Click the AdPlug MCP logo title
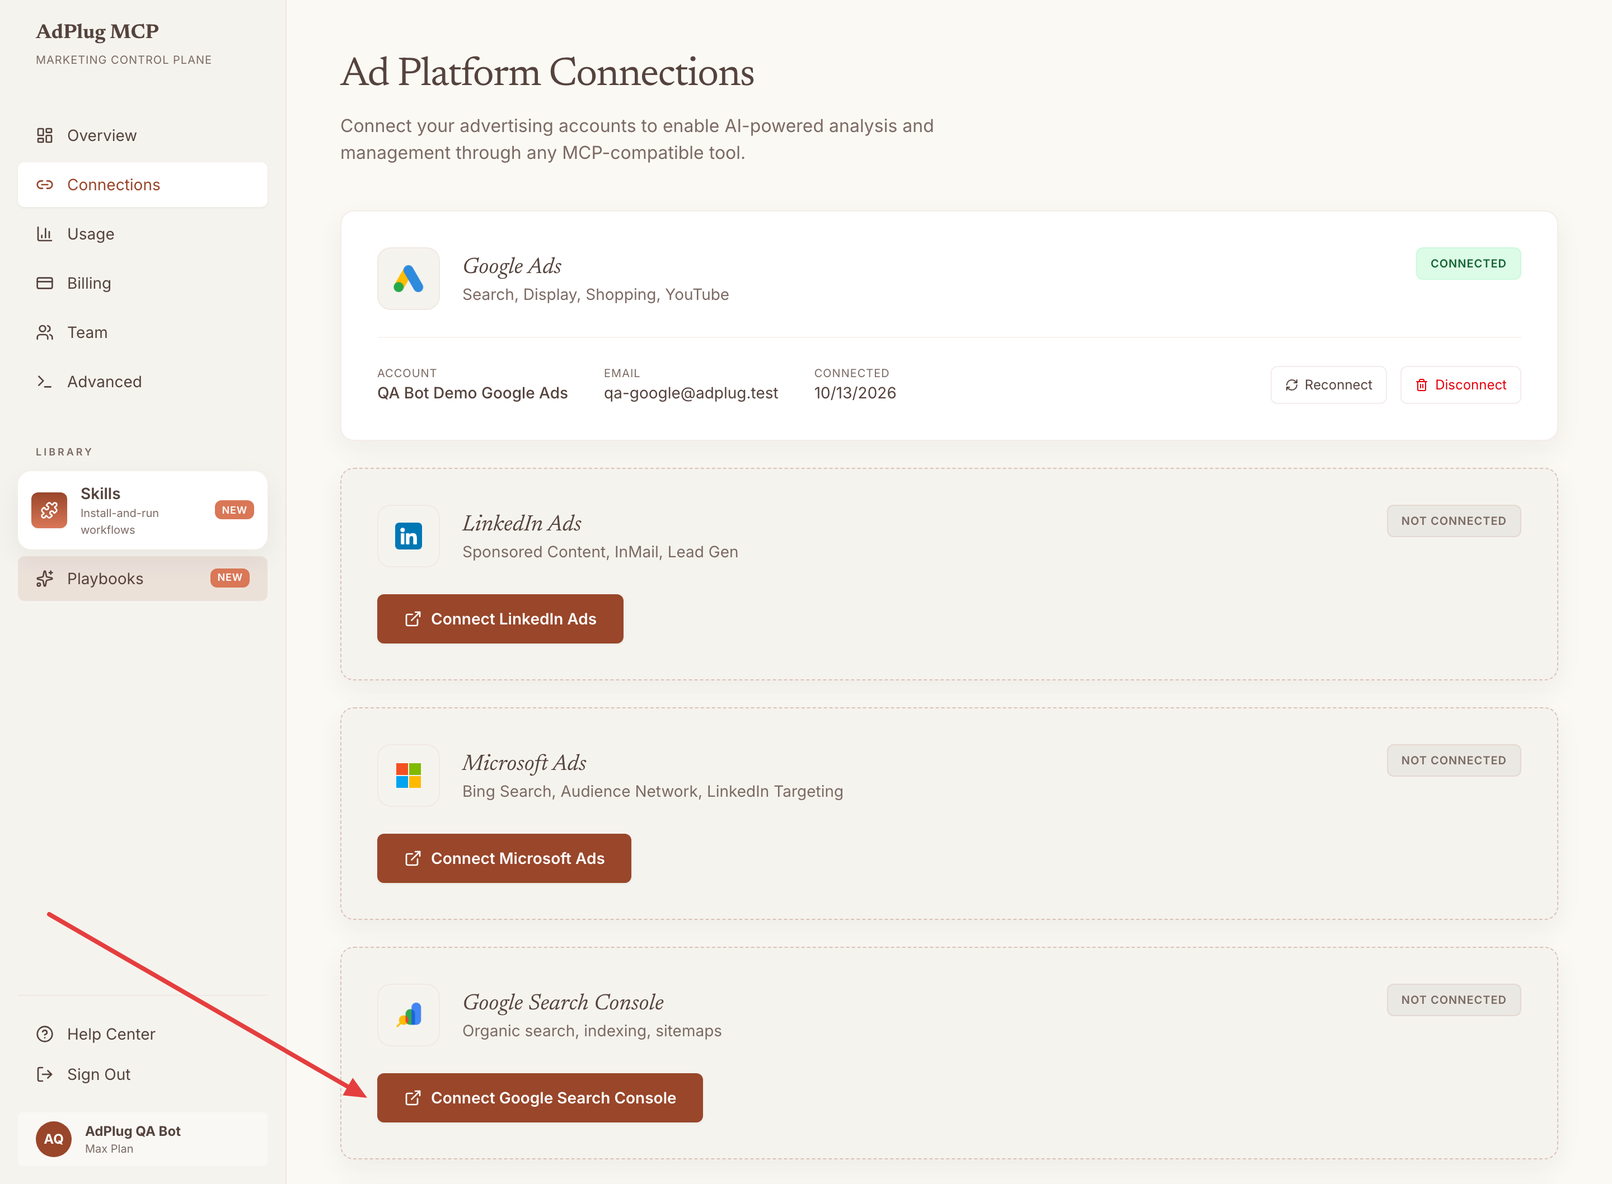The height and width of the screenshot is (1184, 1612). (97, 31)
